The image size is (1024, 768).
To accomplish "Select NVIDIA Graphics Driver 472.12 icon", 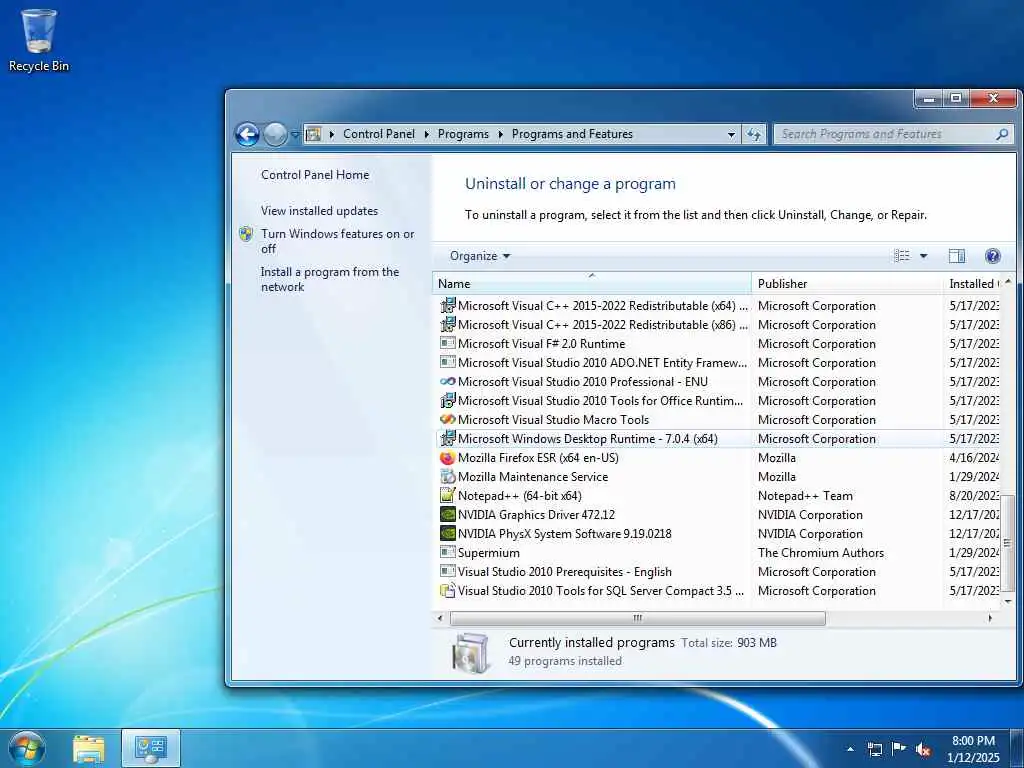I will click(447, 515).
